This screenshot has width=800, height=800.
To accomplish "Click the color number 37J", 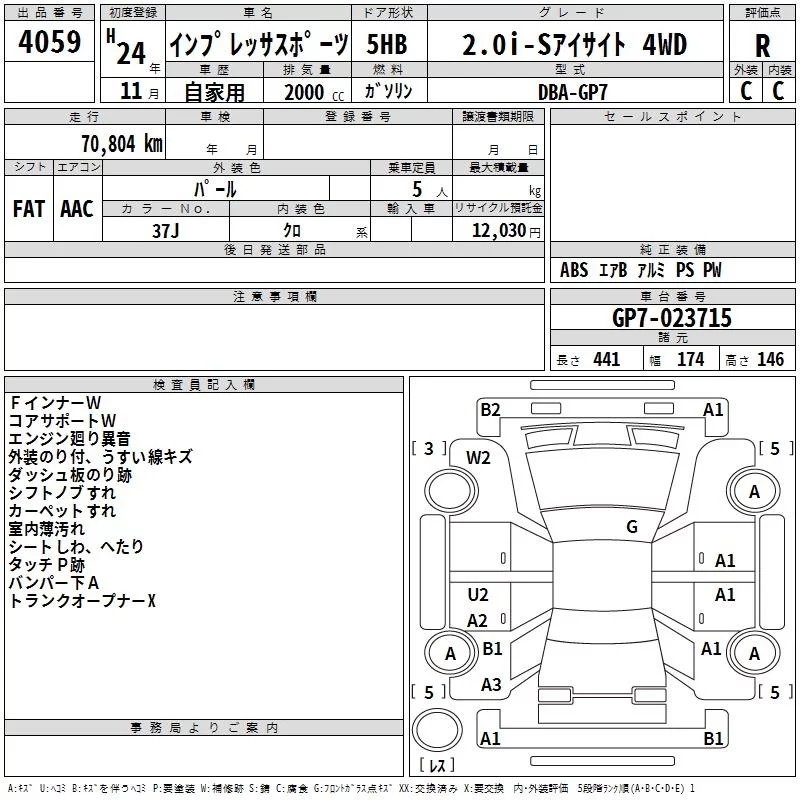I will point(166,231).
